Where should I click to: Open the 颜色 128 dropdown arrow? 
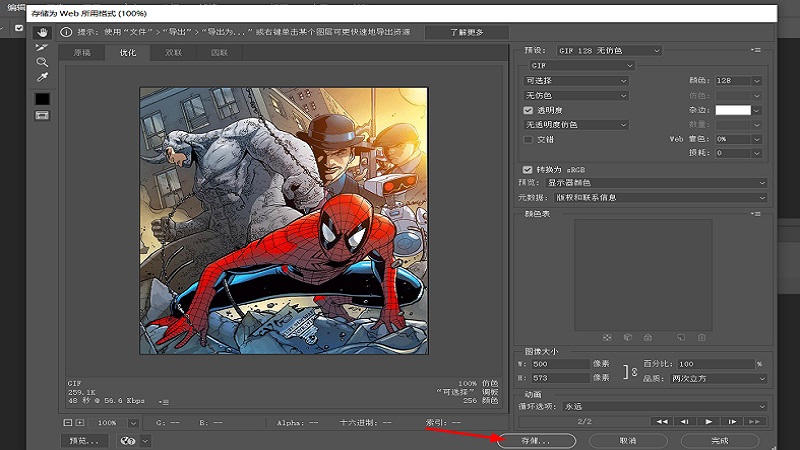[757, 81]
